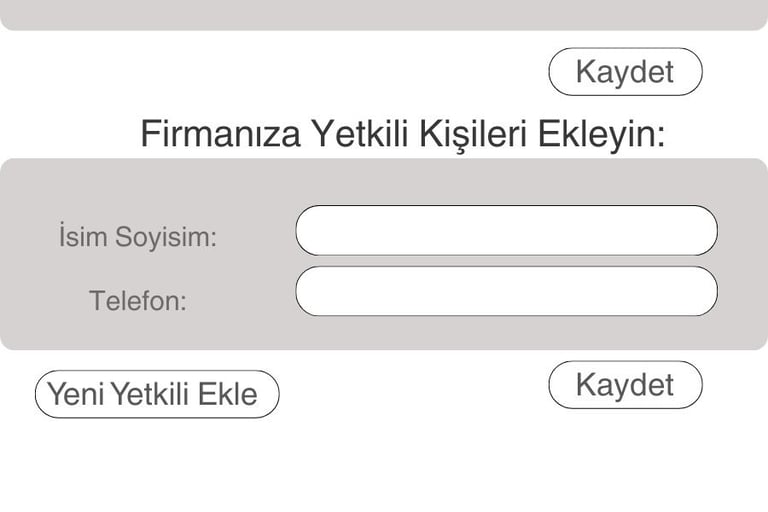Screen dimensions: 768x512
Task: Save the authorized person form with lower Kaydet
Action: 625,385
